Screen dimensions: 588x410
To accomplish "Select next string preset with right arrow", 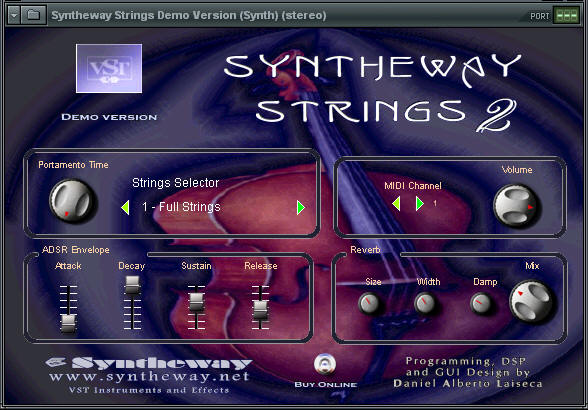I will tap(300, 207).
